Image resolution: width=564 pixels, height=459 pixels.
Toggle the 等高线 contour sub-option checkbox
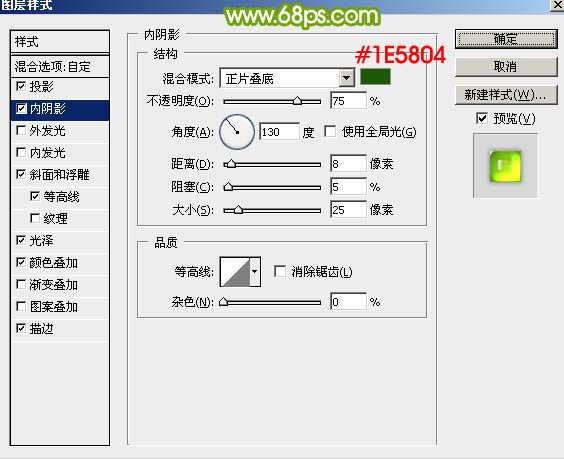point(35,196)
